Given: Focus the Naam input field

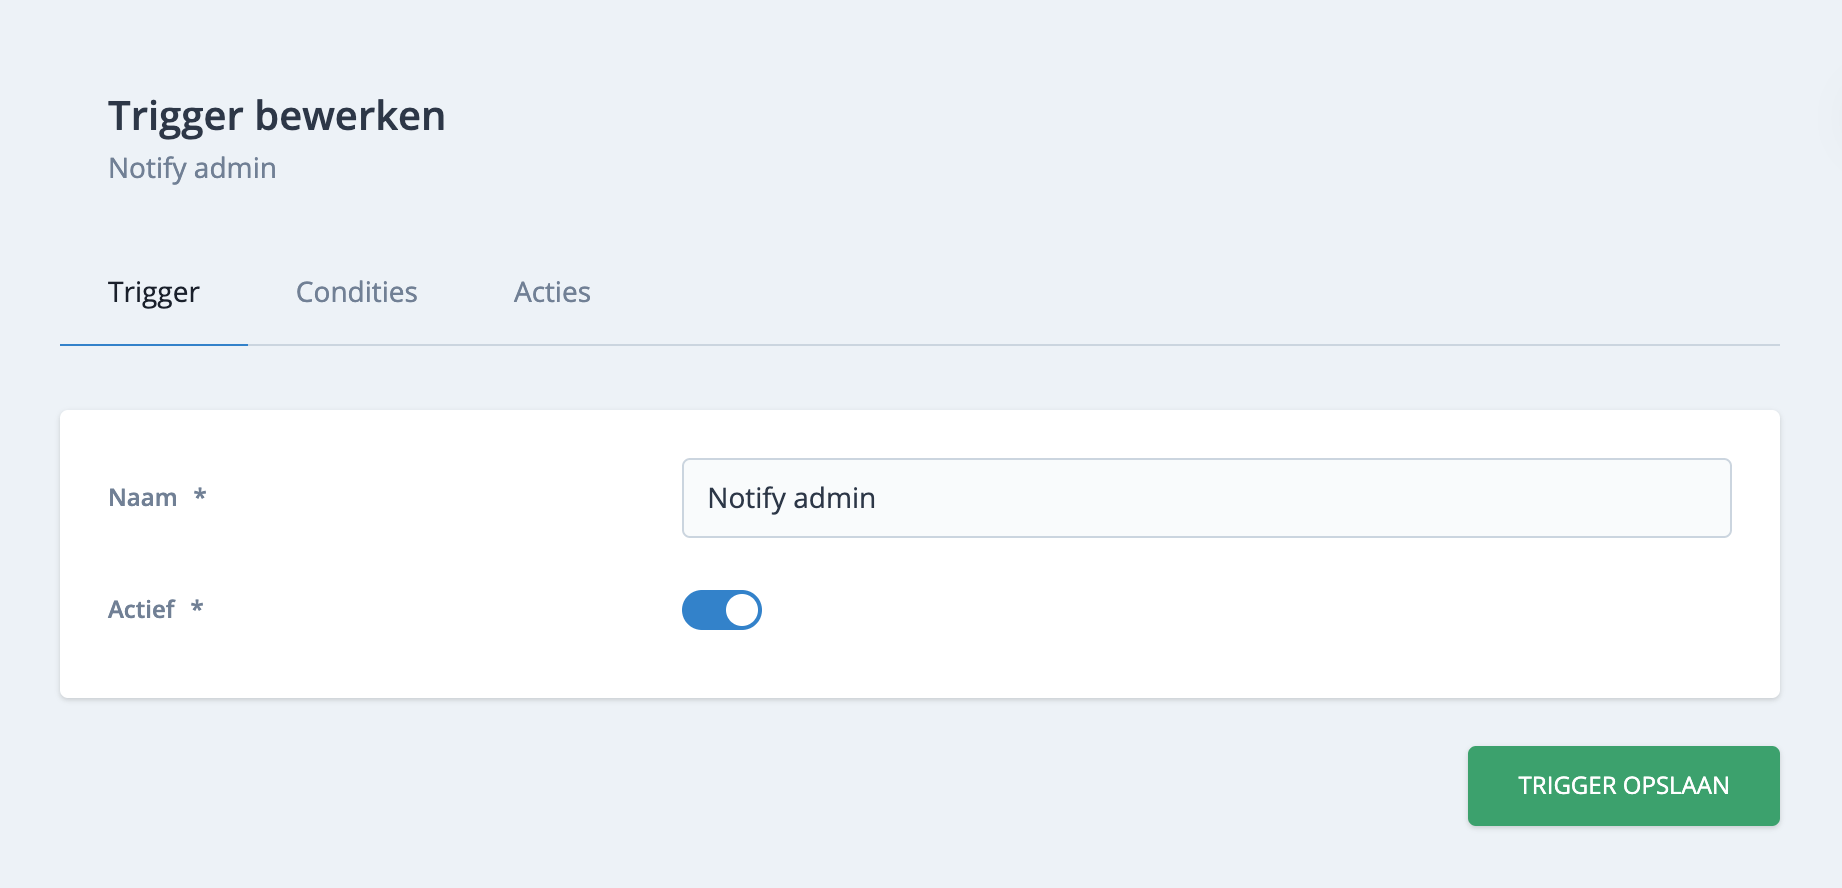Looking at the screenshot, I should (x=1205, y=498).
